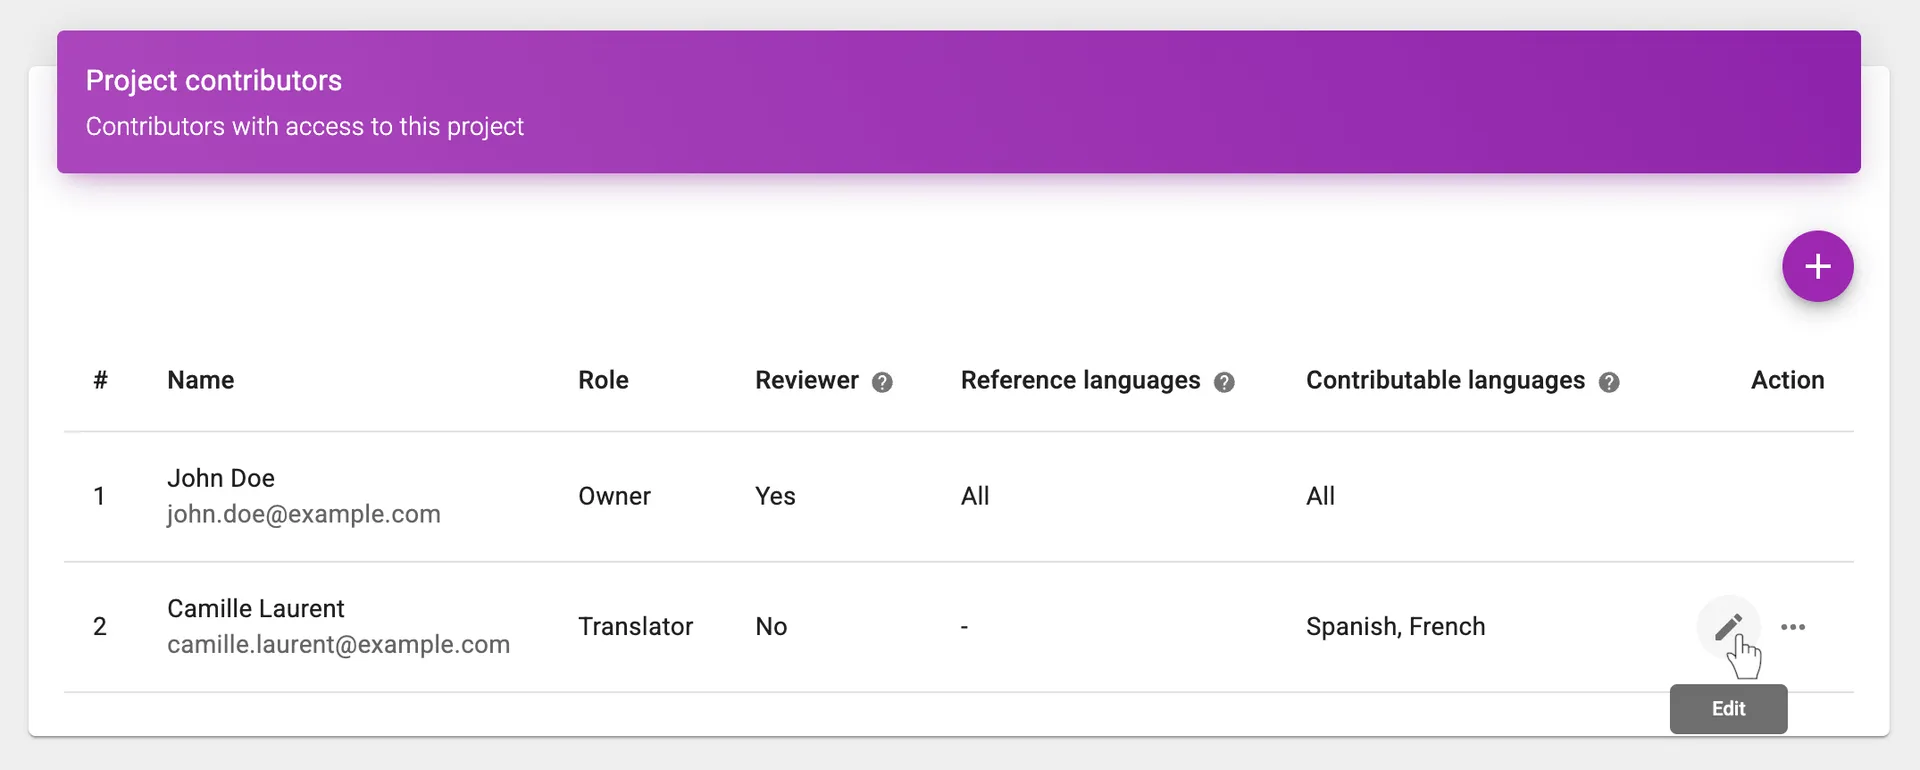Select the Translator role cell
The height and width of the screenshot is (770, 1920).
[x=635, y=626]
